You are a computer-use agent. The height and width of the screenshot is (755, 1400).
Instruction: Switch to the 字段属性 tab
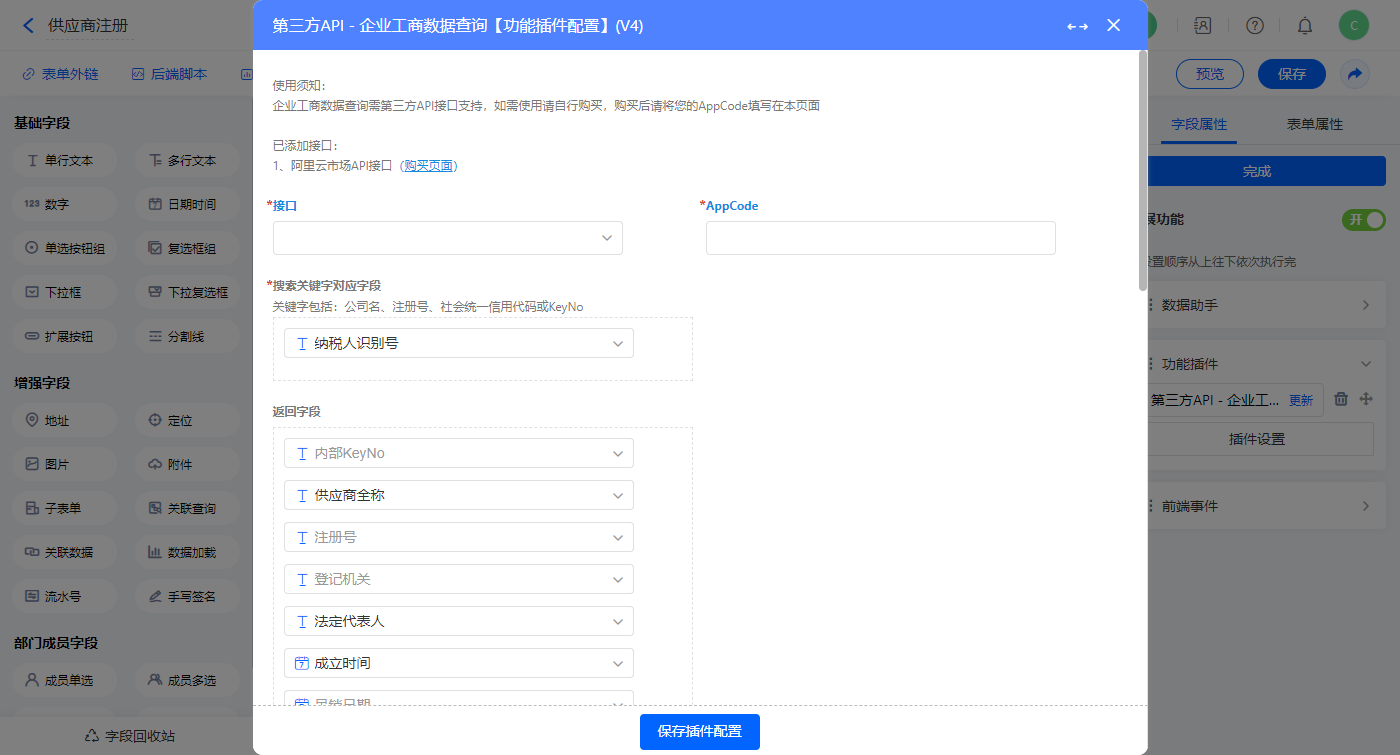pos(1198,125)
